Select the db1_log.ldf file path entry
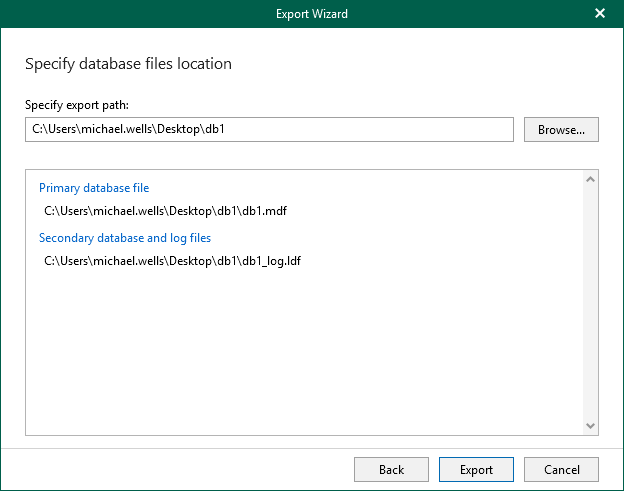Screen dimensions: 624x491 point(174,261)
